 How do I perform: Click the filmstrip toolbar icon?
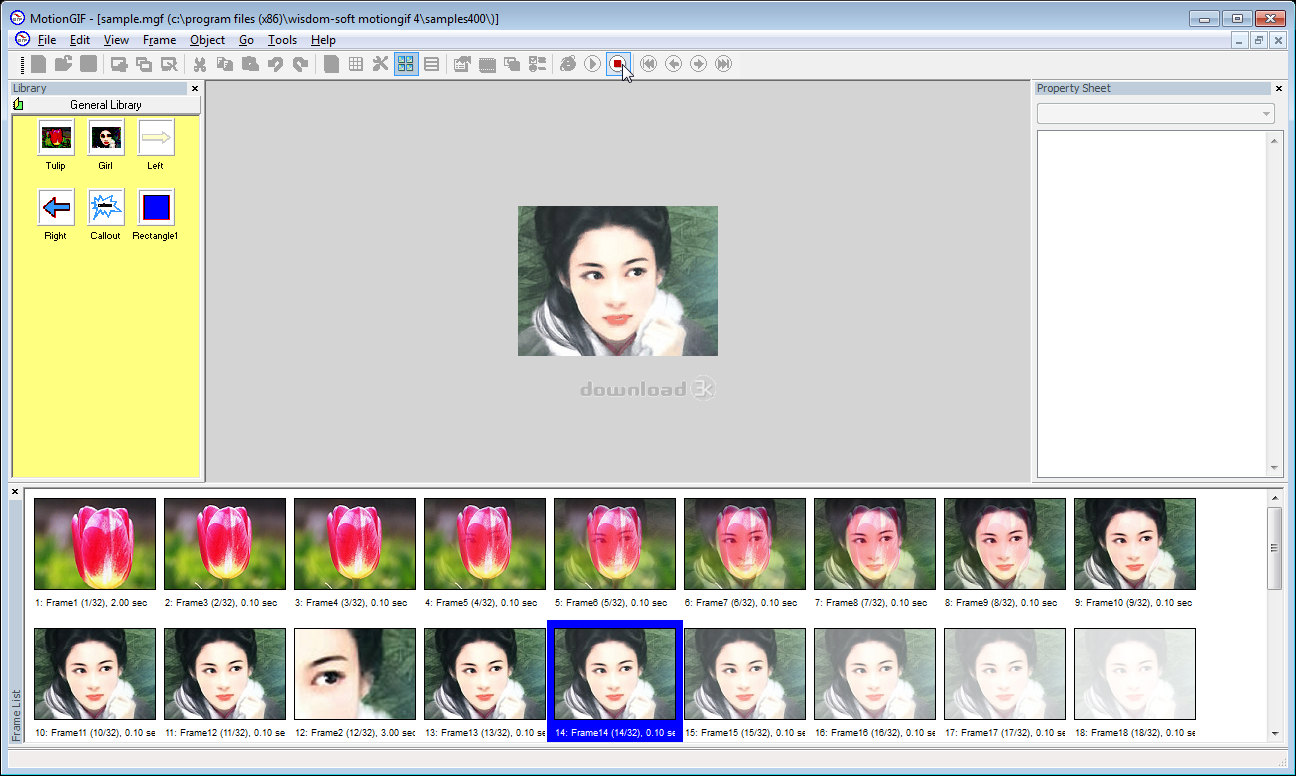(487, 64)
